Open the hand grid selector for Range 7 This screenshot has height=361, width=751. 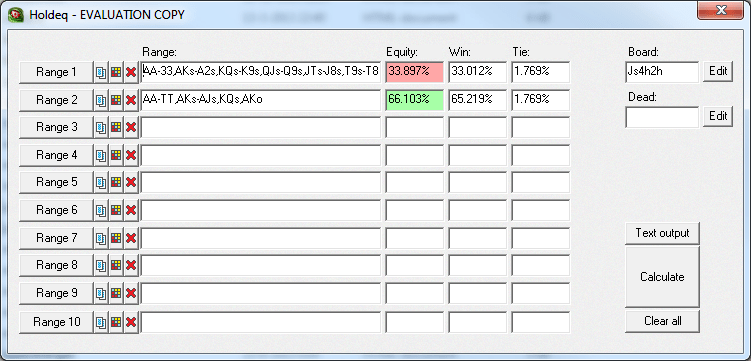(116, 238)
